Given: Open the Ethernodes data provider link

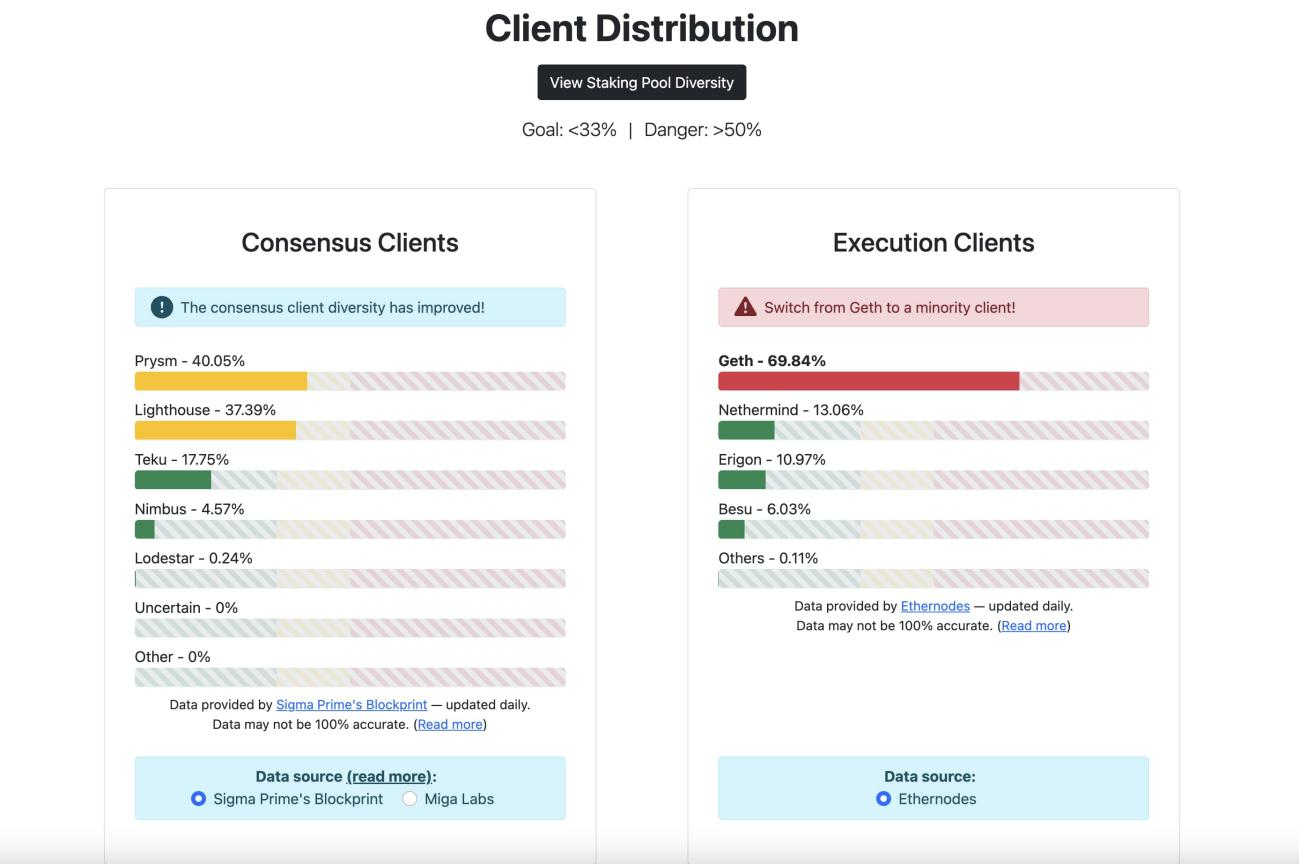Looking at the screenshot, I should 935,606.
